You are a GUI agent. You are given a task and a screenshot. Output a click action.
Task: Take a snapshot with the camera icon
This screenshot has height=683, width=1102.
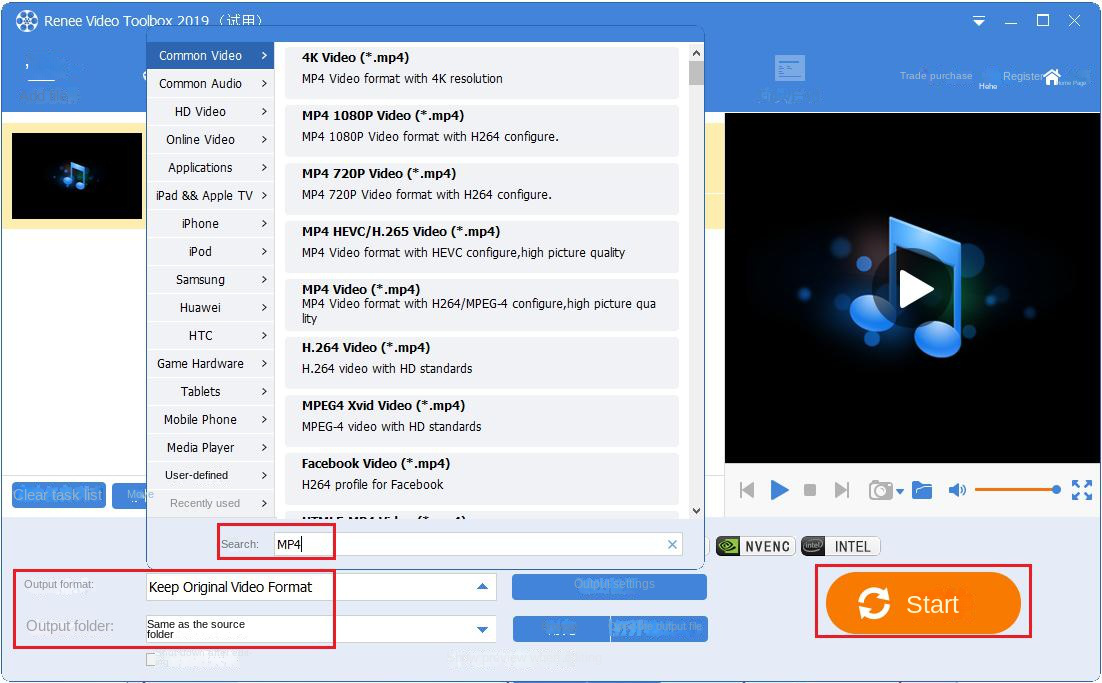(x=881, y=490)
